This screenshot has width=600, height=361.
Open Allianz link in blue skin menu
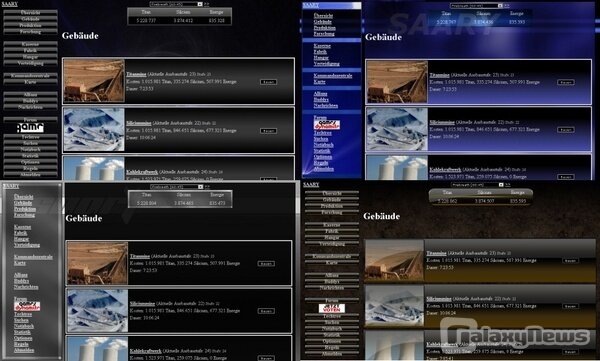point(320,93)
